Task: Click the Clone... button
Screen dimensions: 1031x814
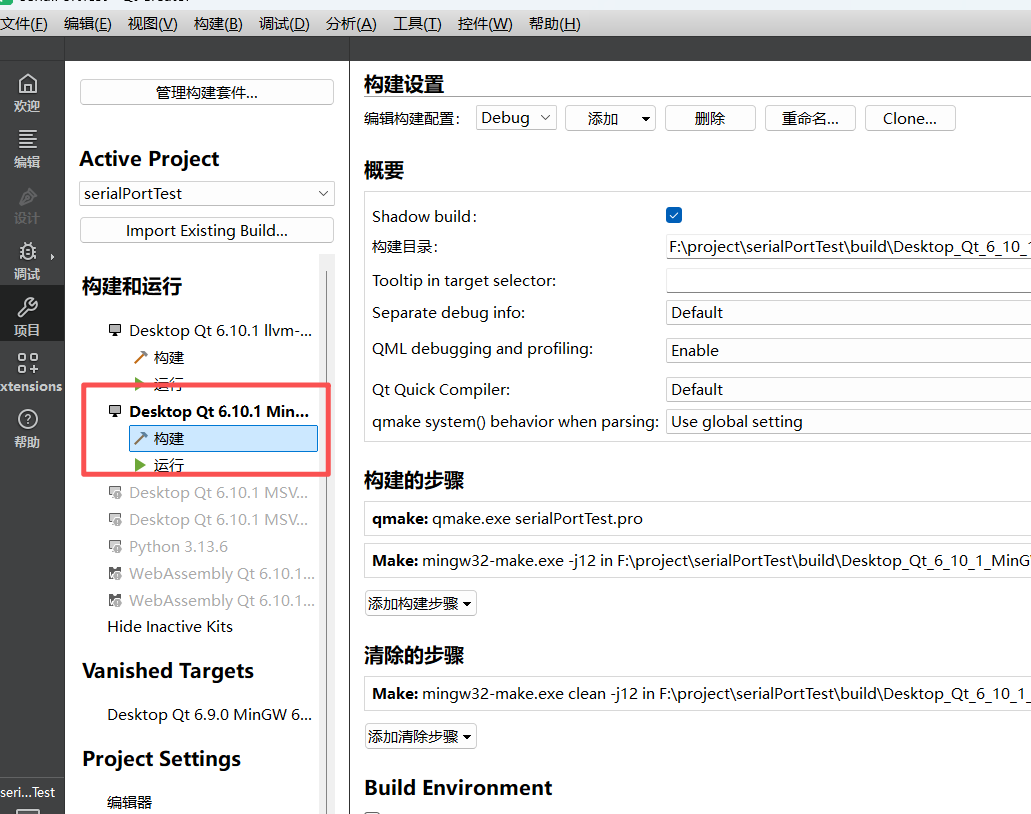Action: pyautogui.click(x=910, y=118)
